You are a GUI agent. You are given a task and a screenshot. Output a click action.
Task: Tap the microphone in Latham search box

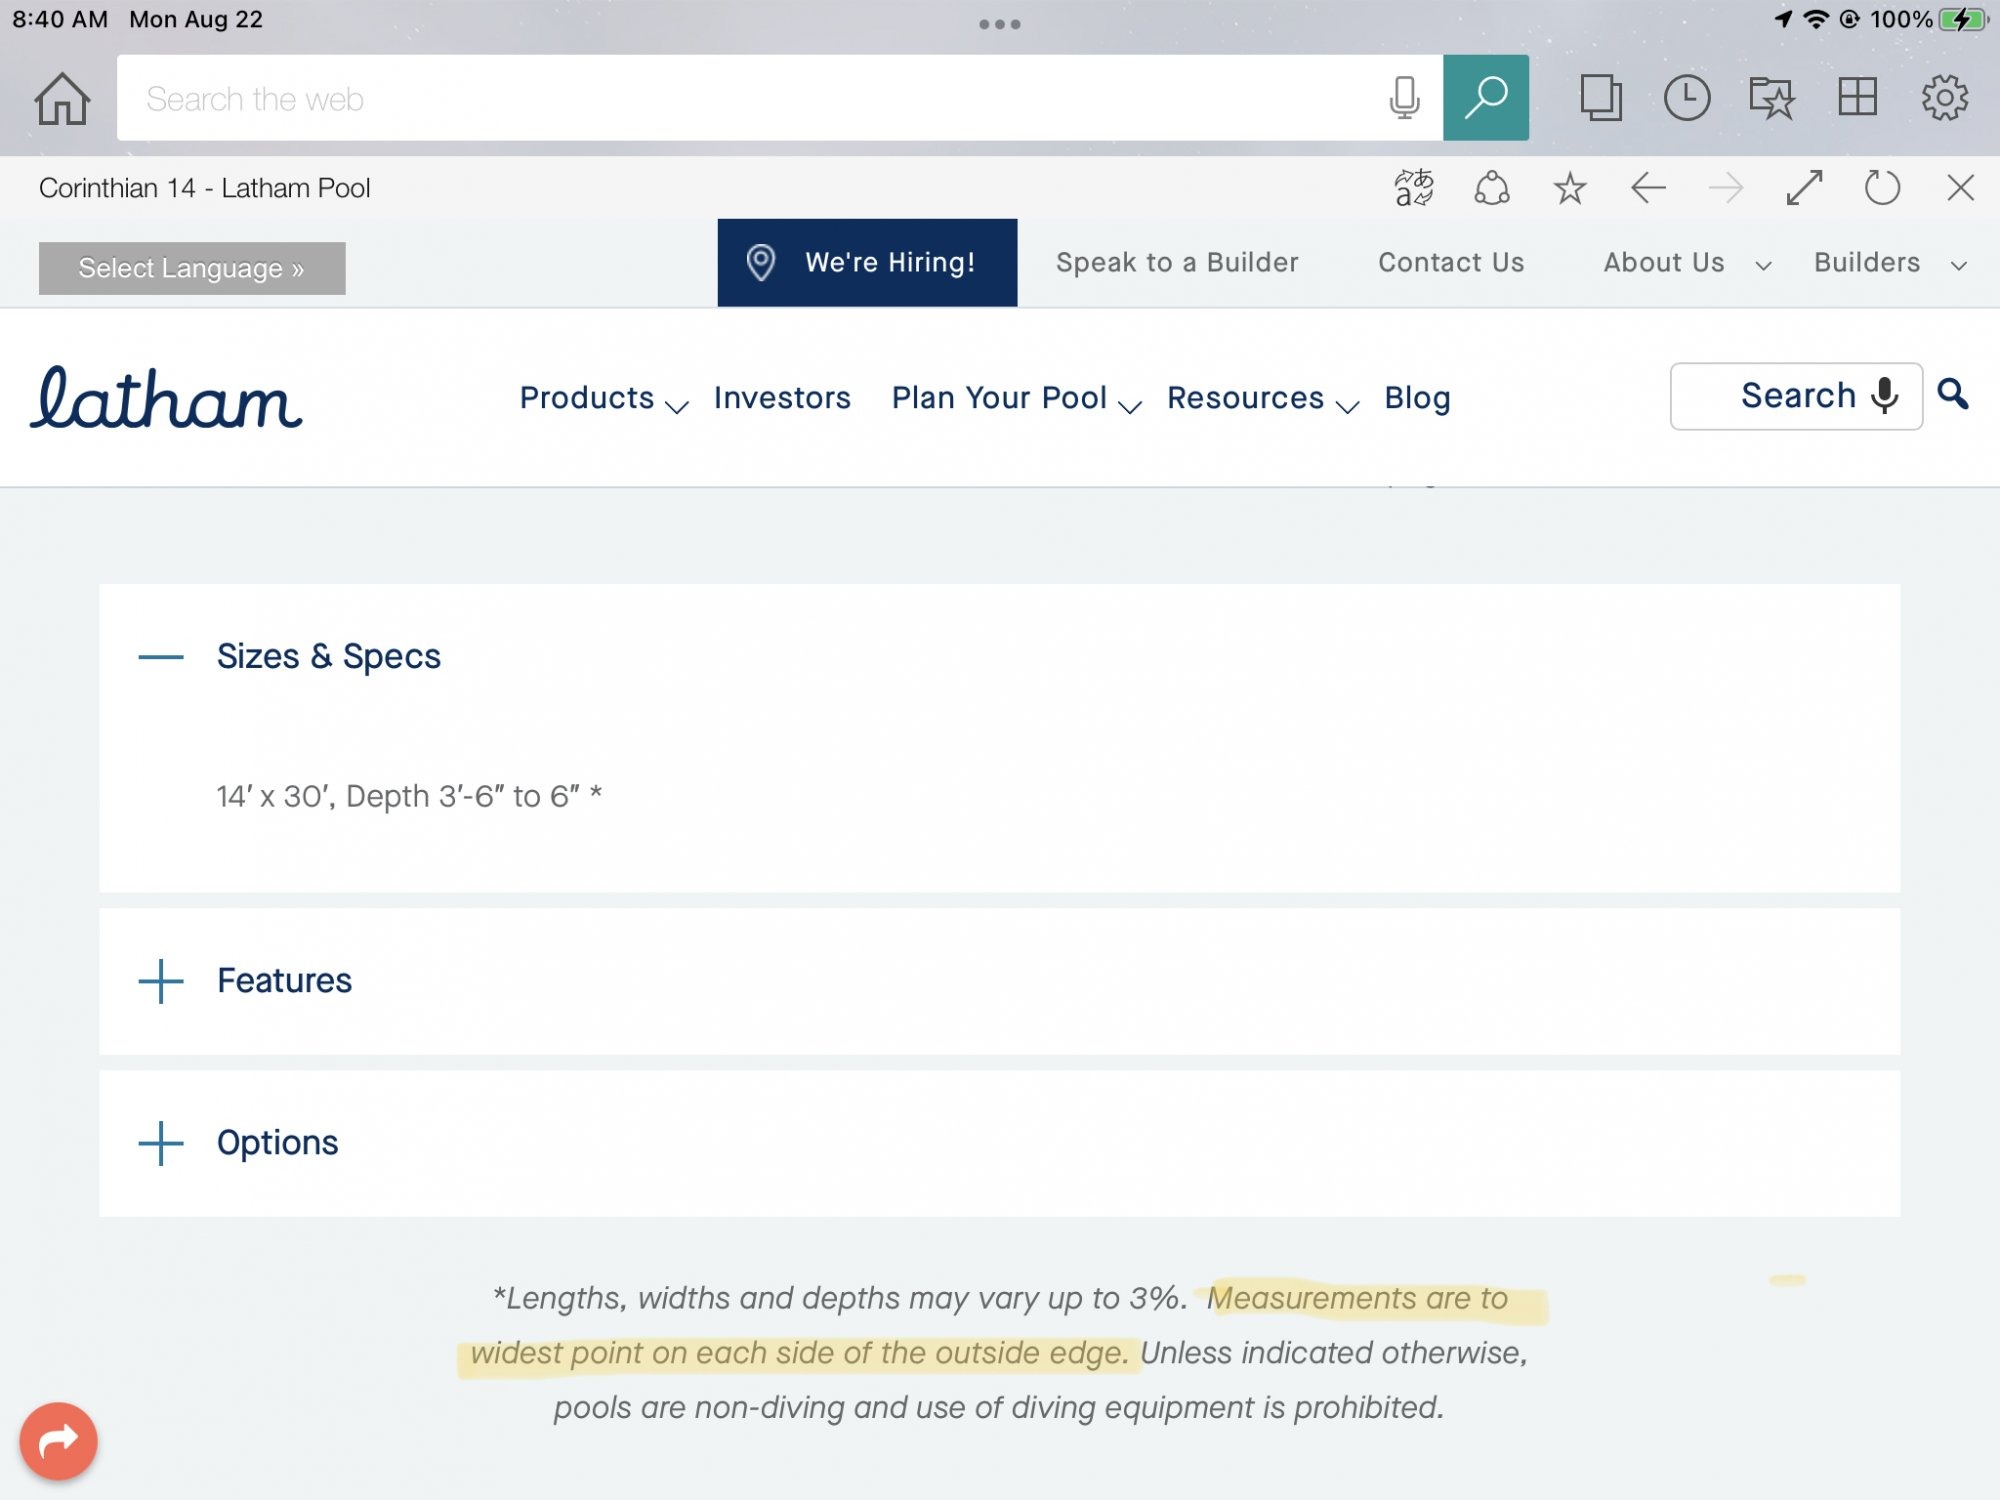[x=1885, y=396]
